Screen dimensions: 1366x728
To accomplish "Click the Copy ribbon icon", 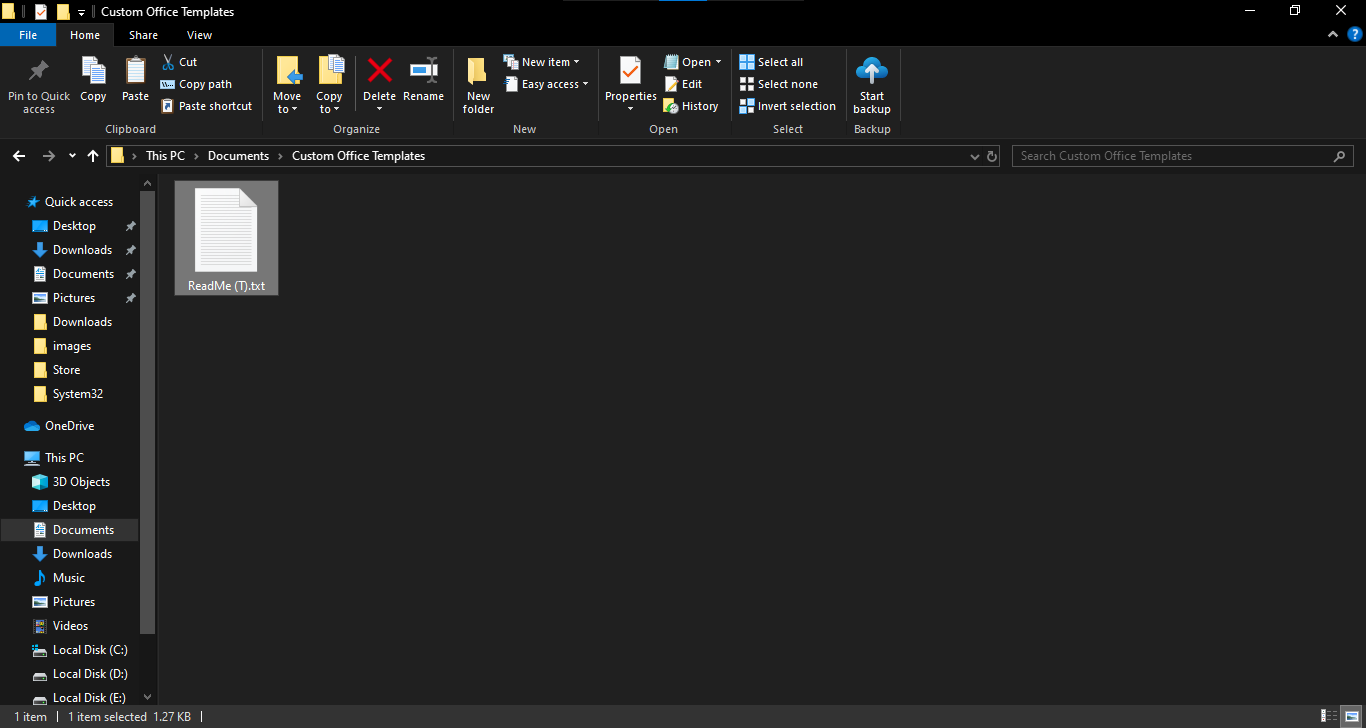I will pyautogui.click(x=93, y=71).
